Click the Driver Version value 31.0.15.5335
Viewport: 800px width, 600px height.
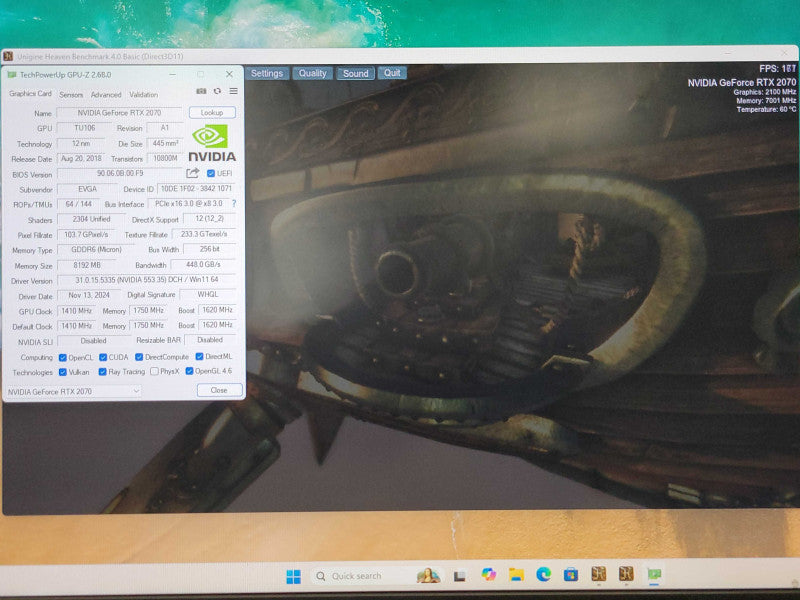[x=146, y=280]
